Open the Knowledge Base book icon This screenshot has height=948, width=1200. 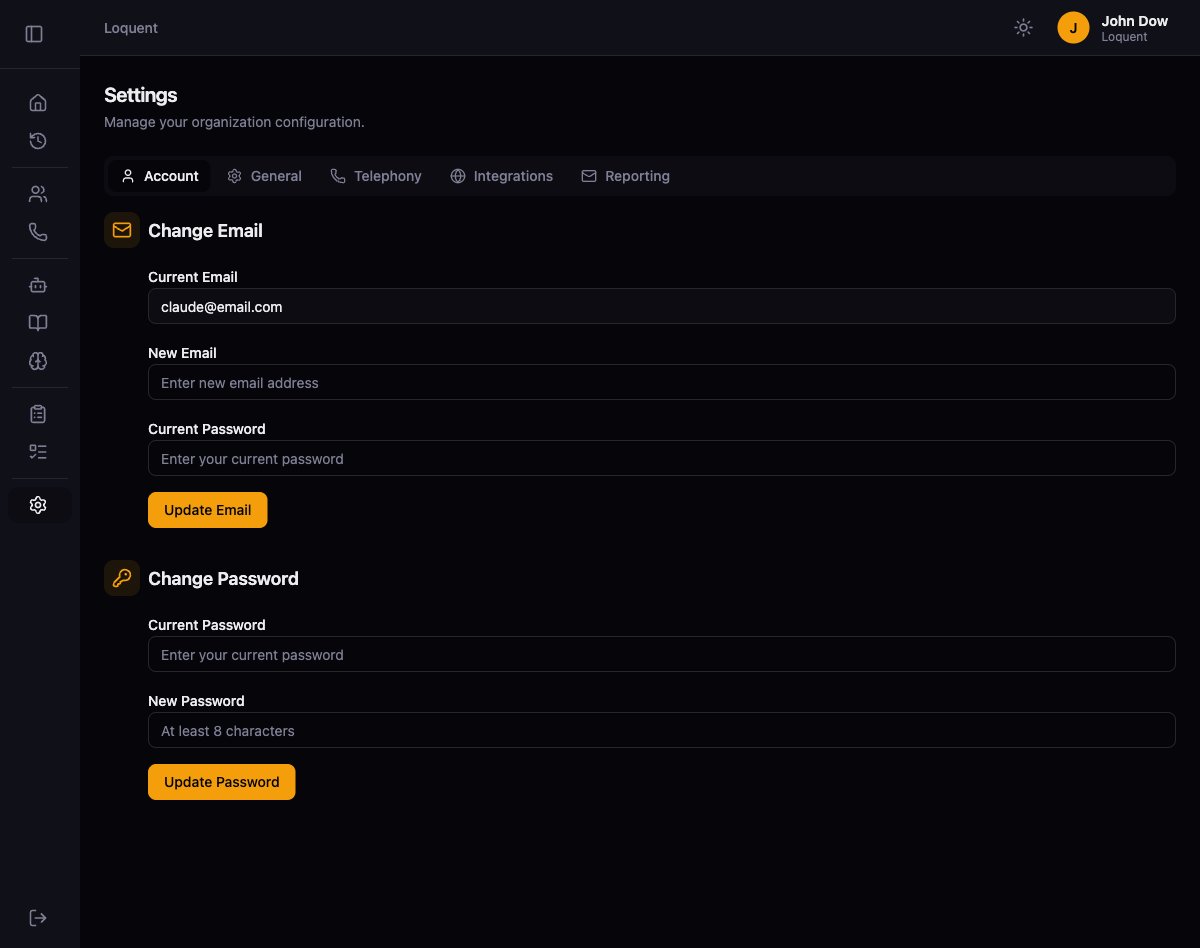pyautogui.click(x=38, y=323)
